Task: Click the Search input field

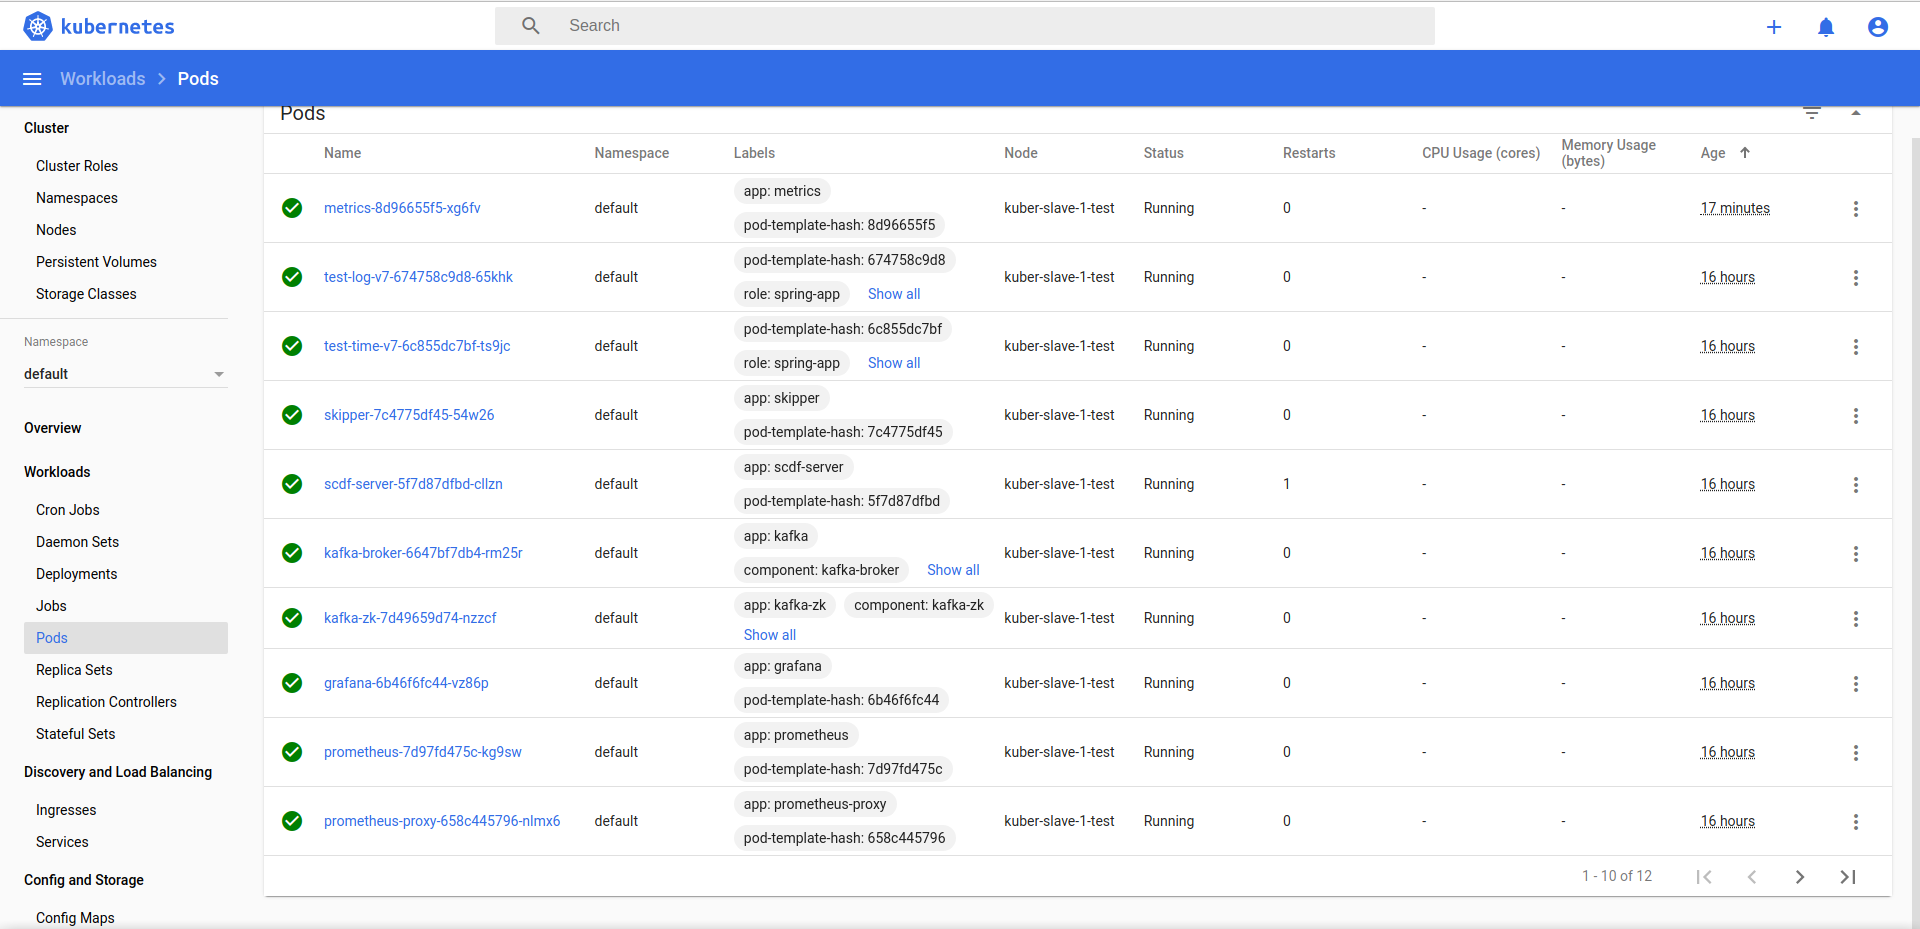Action: (x=965, y=26)
